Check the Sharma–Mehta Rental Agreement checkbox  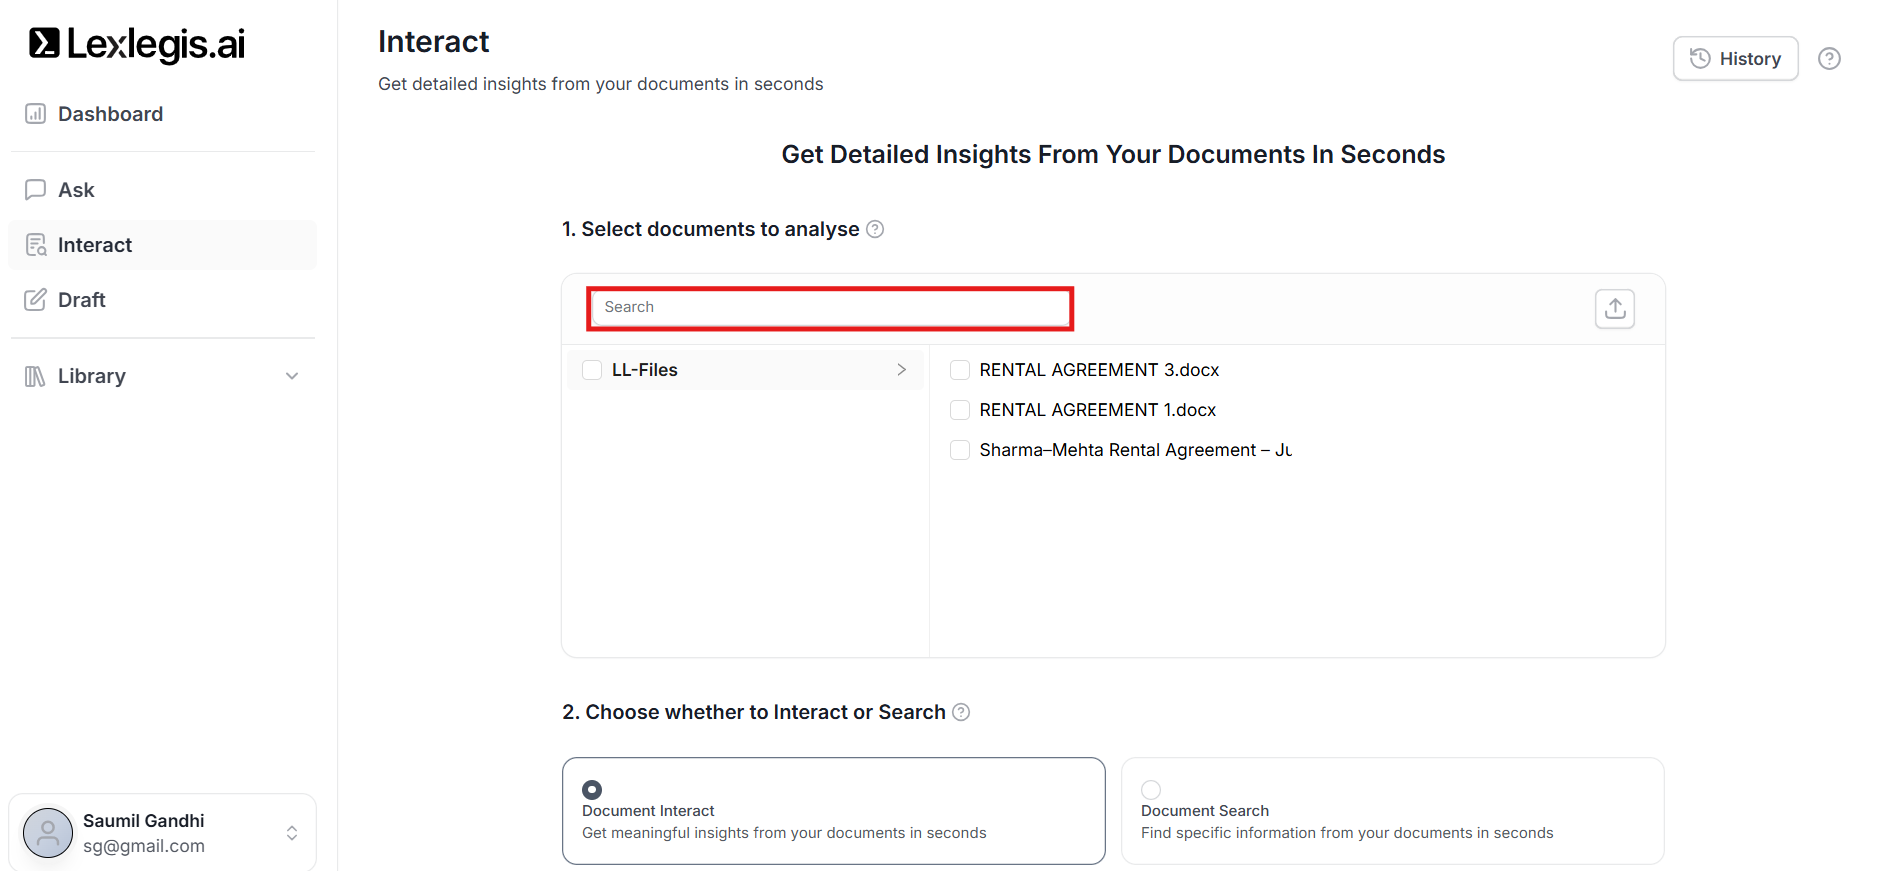point(960,450)
